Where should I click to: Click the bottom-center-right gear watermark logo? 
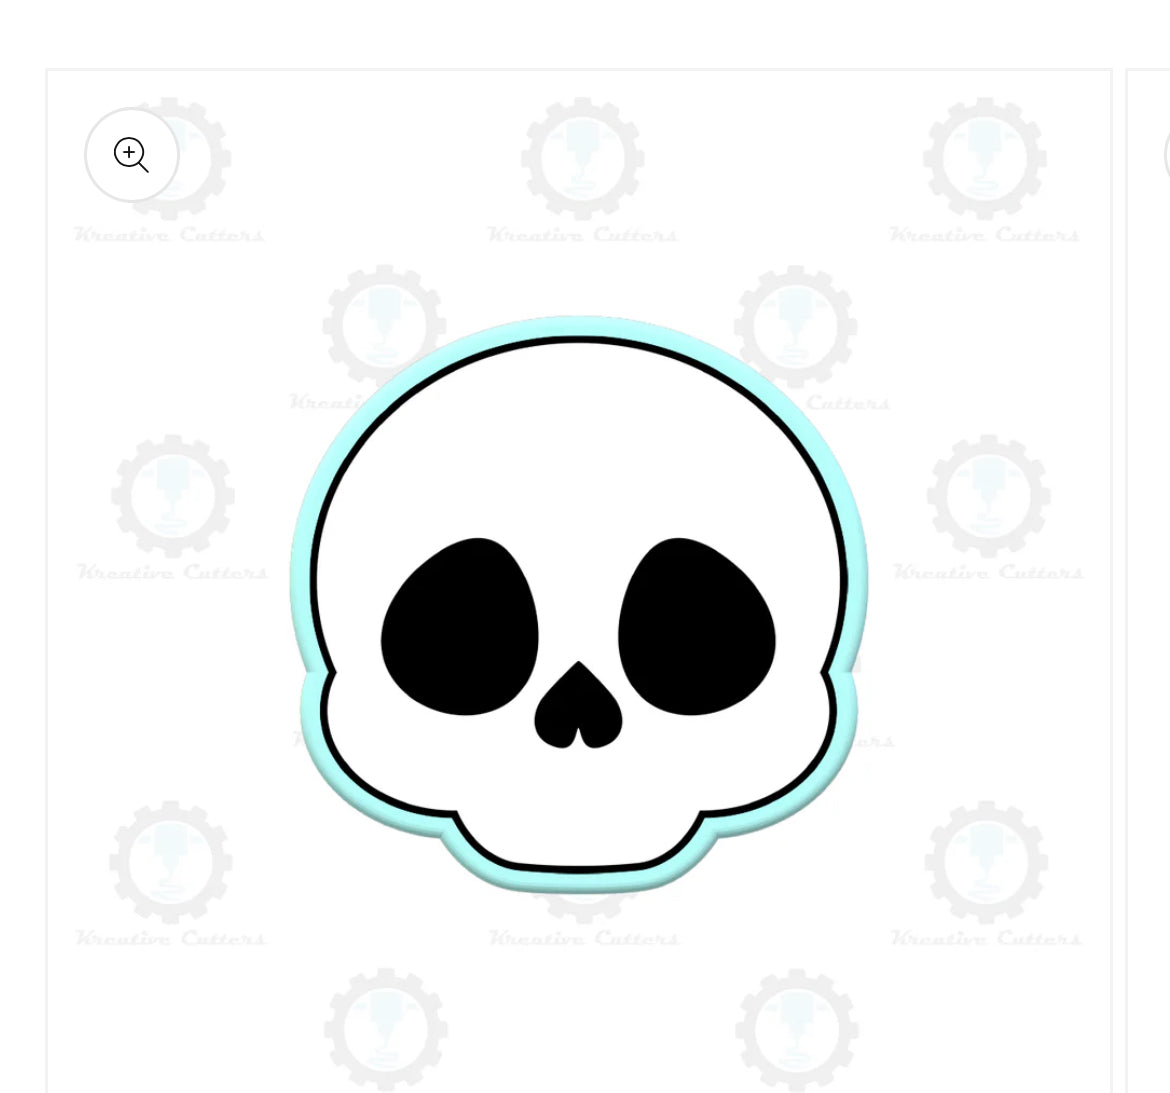tap(797, 1030)
